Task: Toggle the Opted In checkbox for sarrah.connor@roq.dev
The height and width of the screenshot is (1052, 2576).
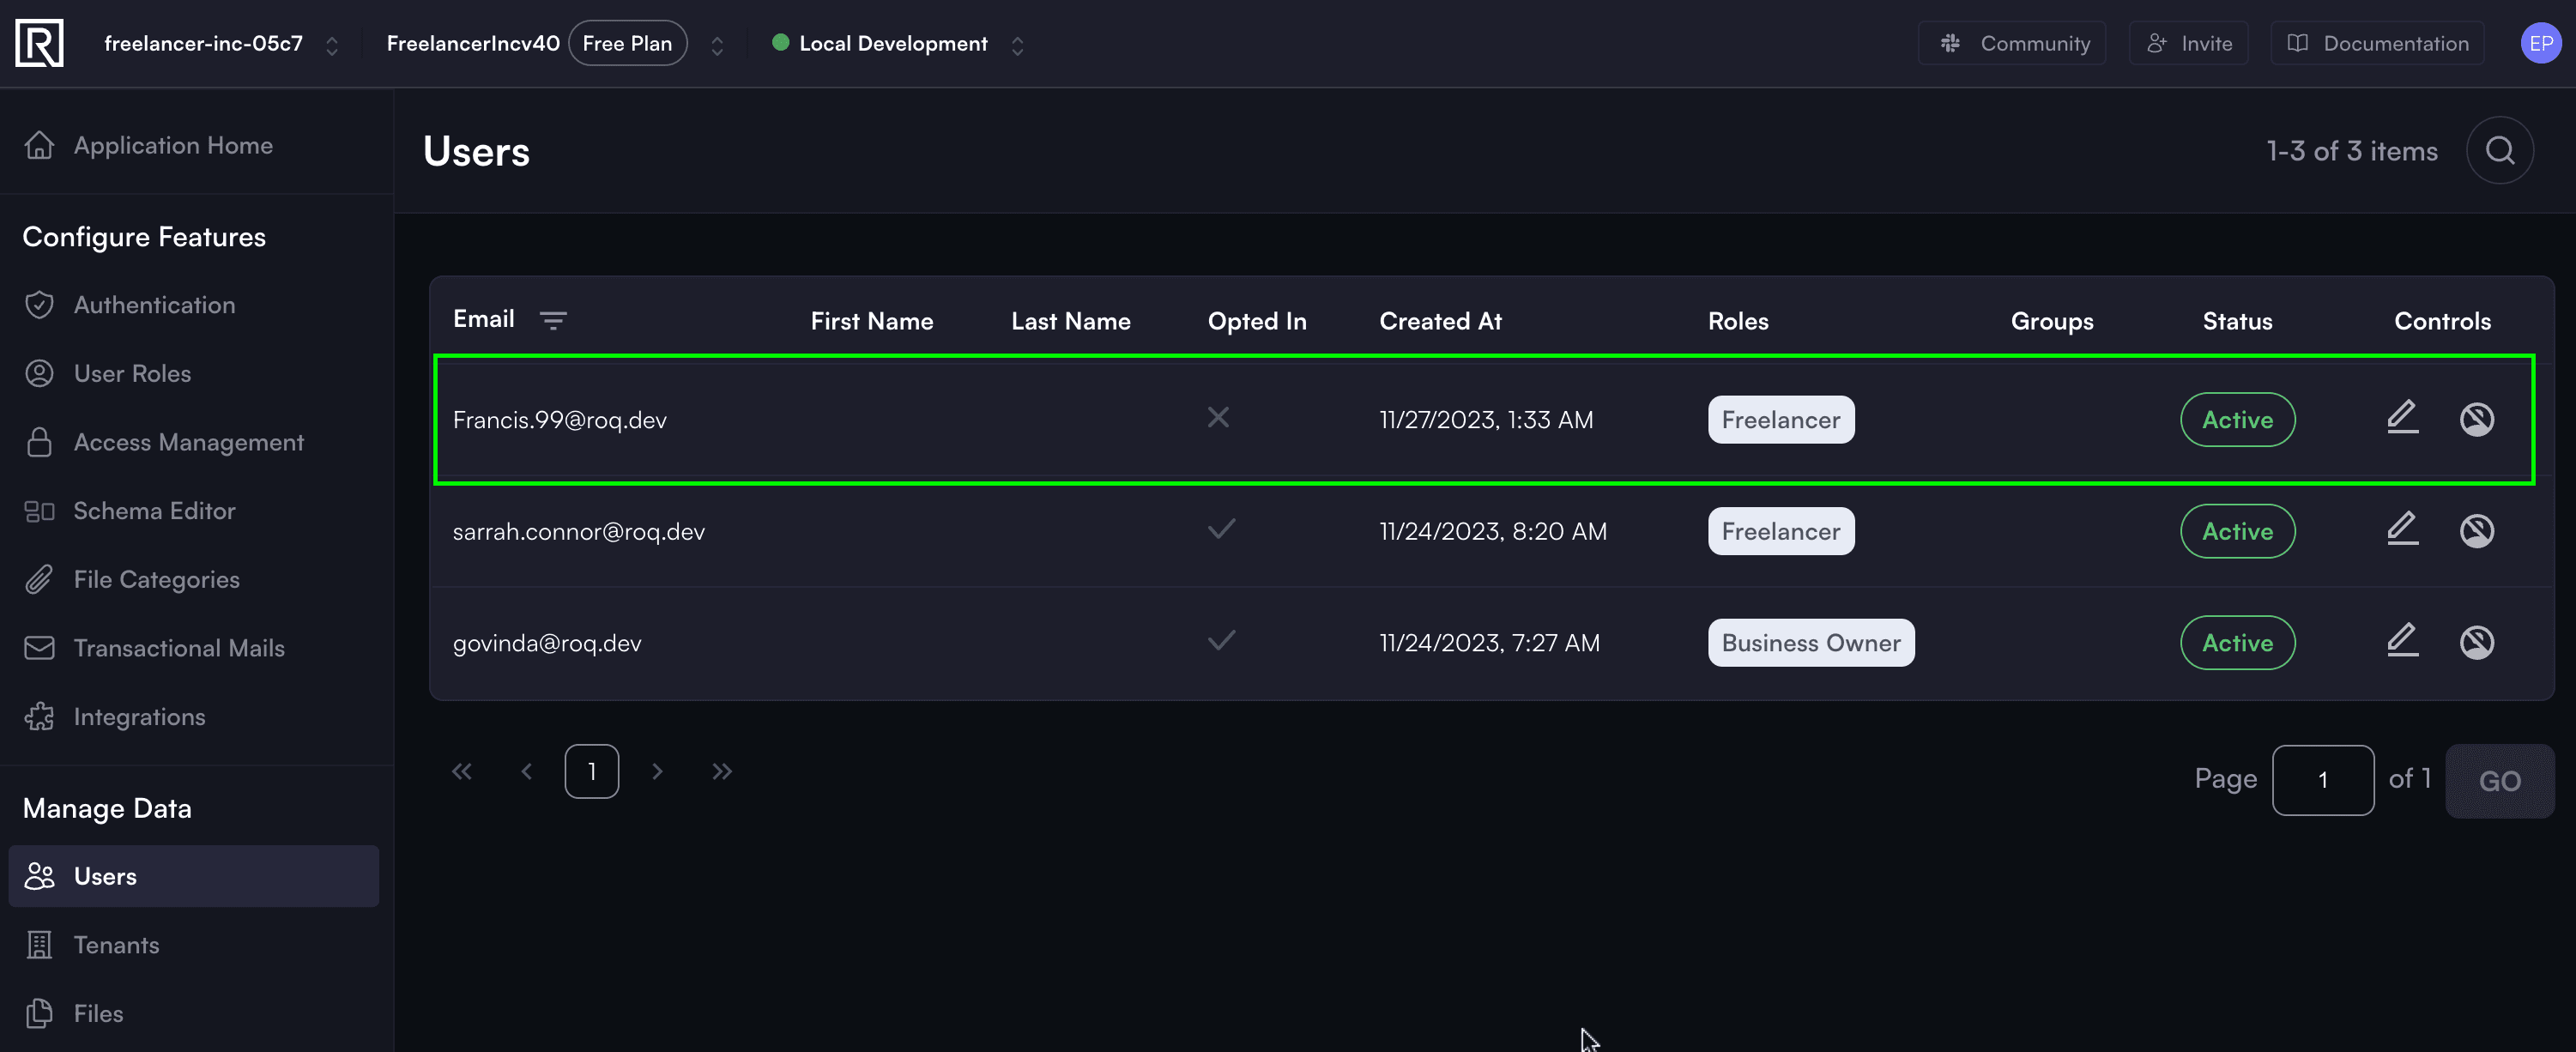Action: click(x=1222, y=529)
